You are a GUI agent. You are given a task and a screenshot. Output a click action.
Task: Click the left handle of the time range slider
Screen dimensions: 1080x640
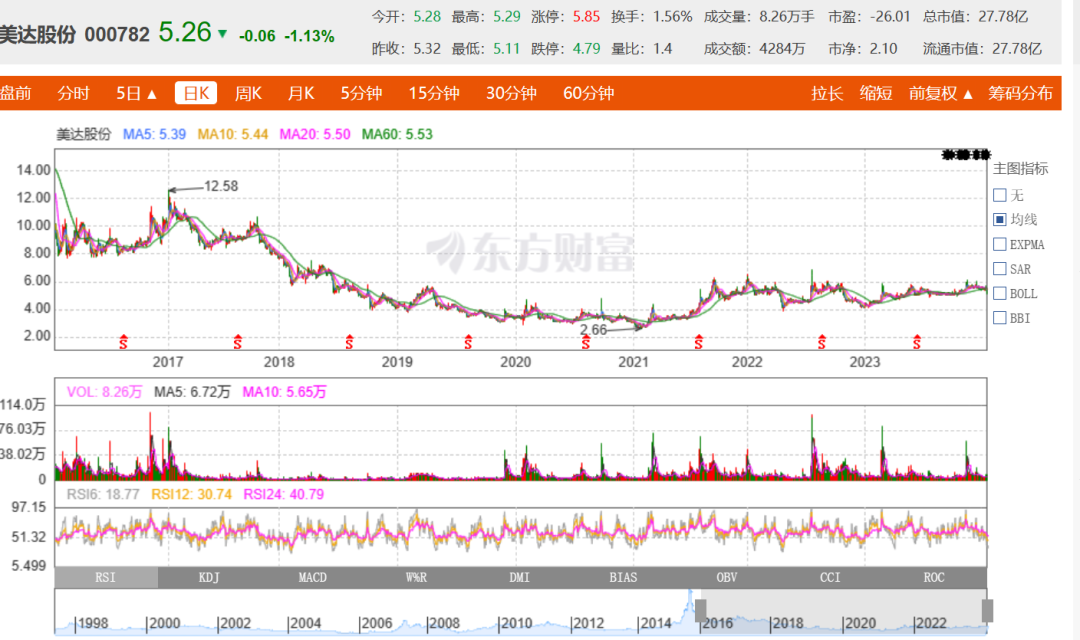point(701,610)
